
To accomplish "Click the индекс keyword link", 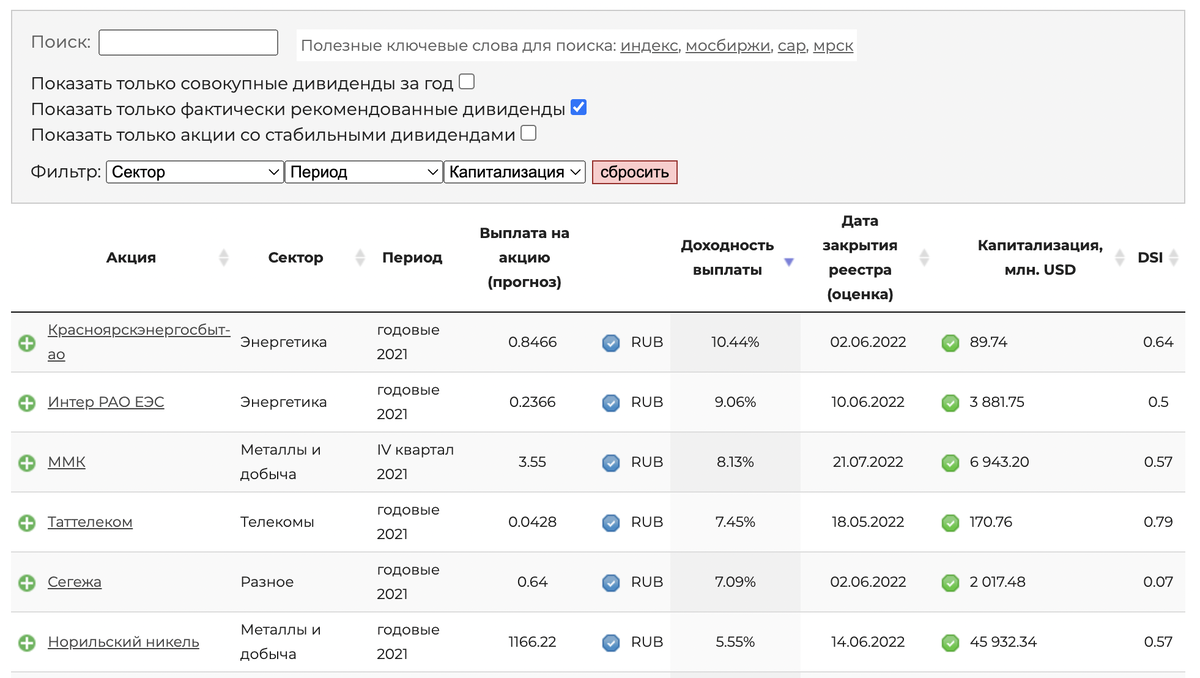I will [649, 46].
